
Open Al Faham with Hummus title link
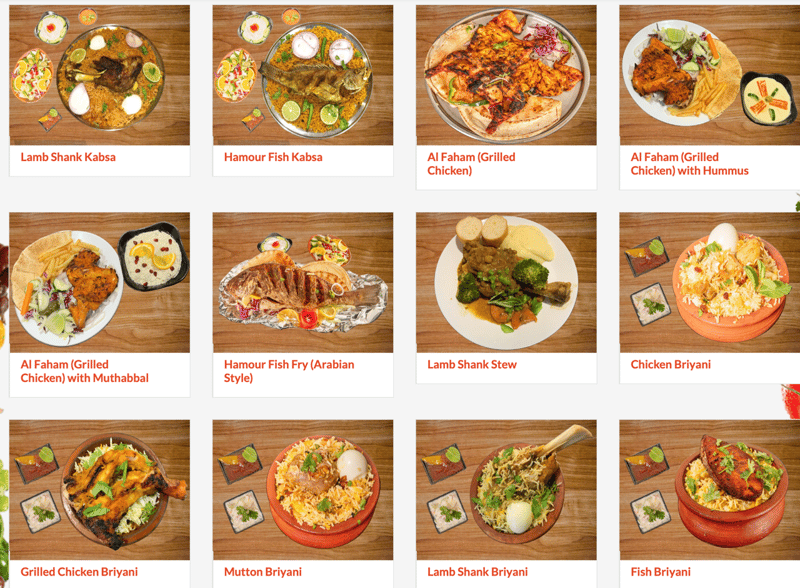pyautogui.click(x=689, y=164)
